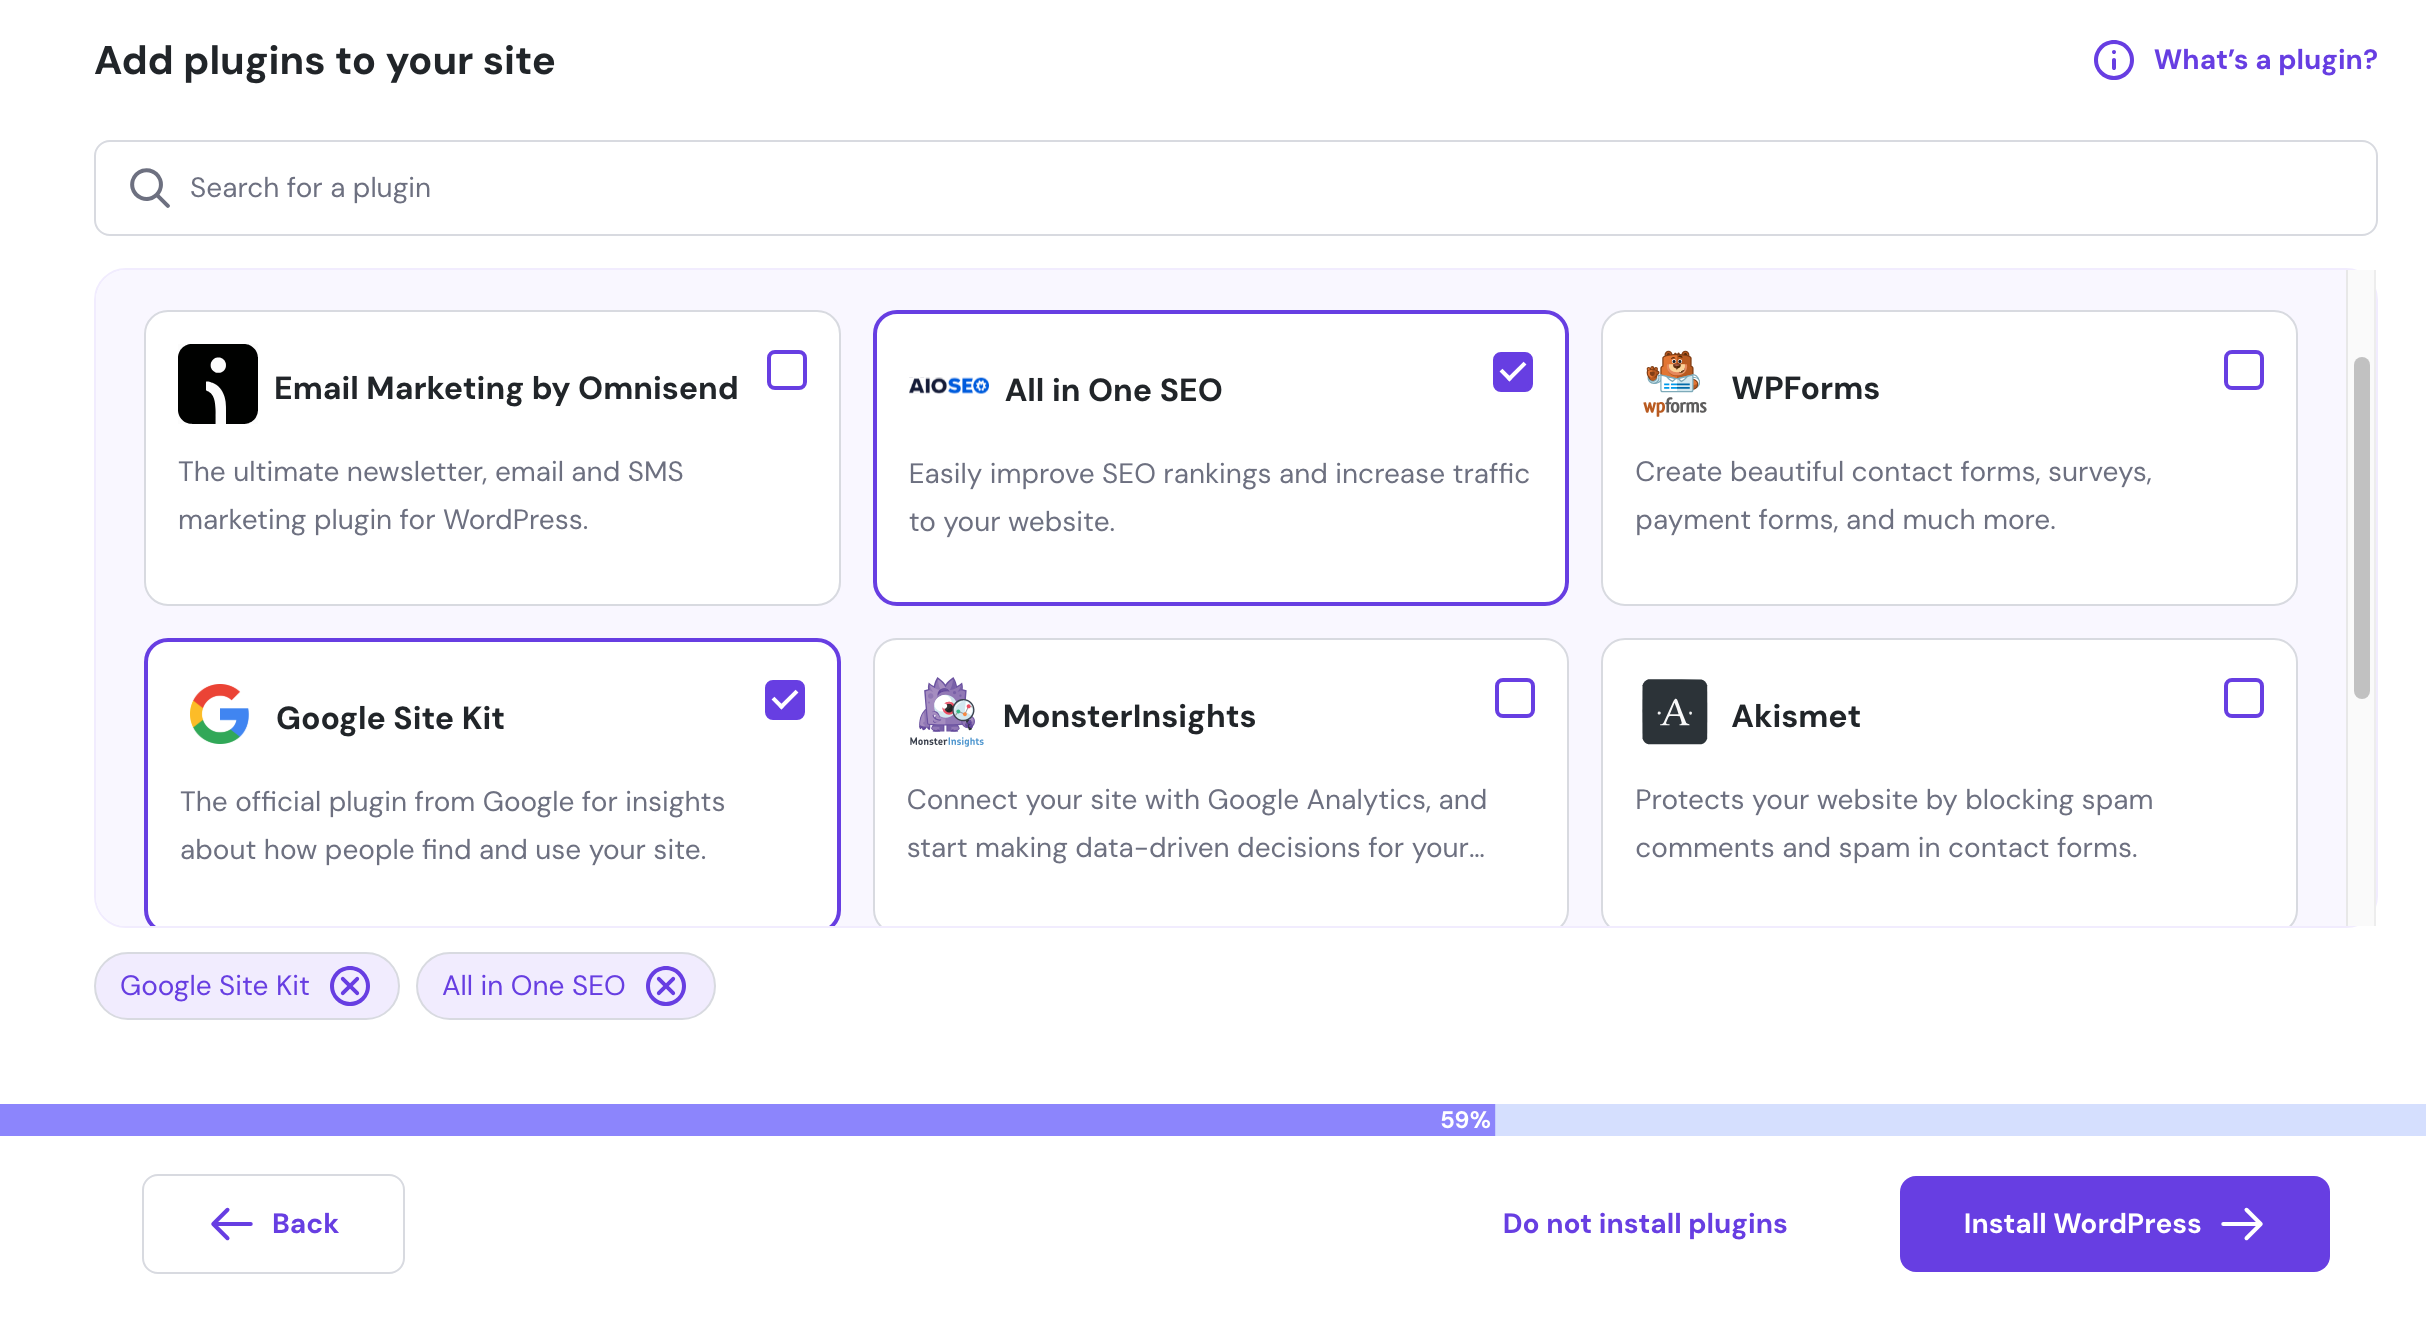Click the magnifier search icon
Viewport: 2426px width, 1332px height.
click(150, 188)
